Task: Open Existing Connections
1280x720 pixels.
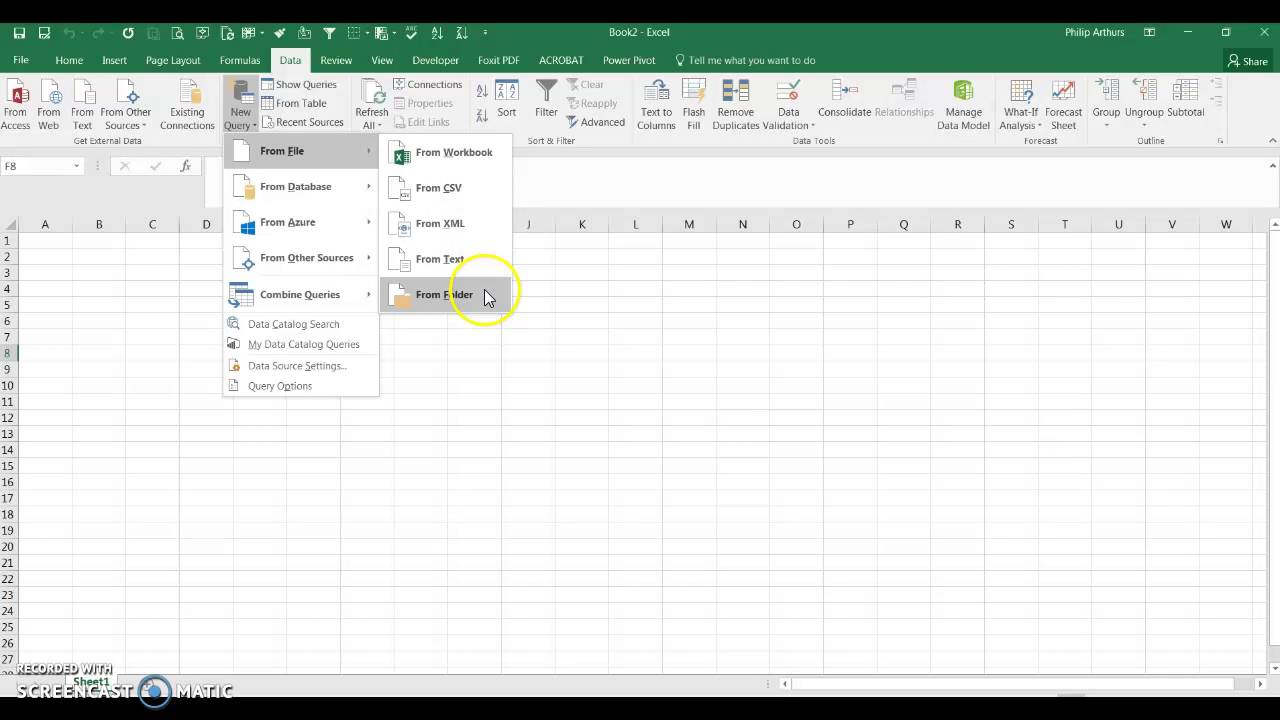Action: click(x=187, y=105)
